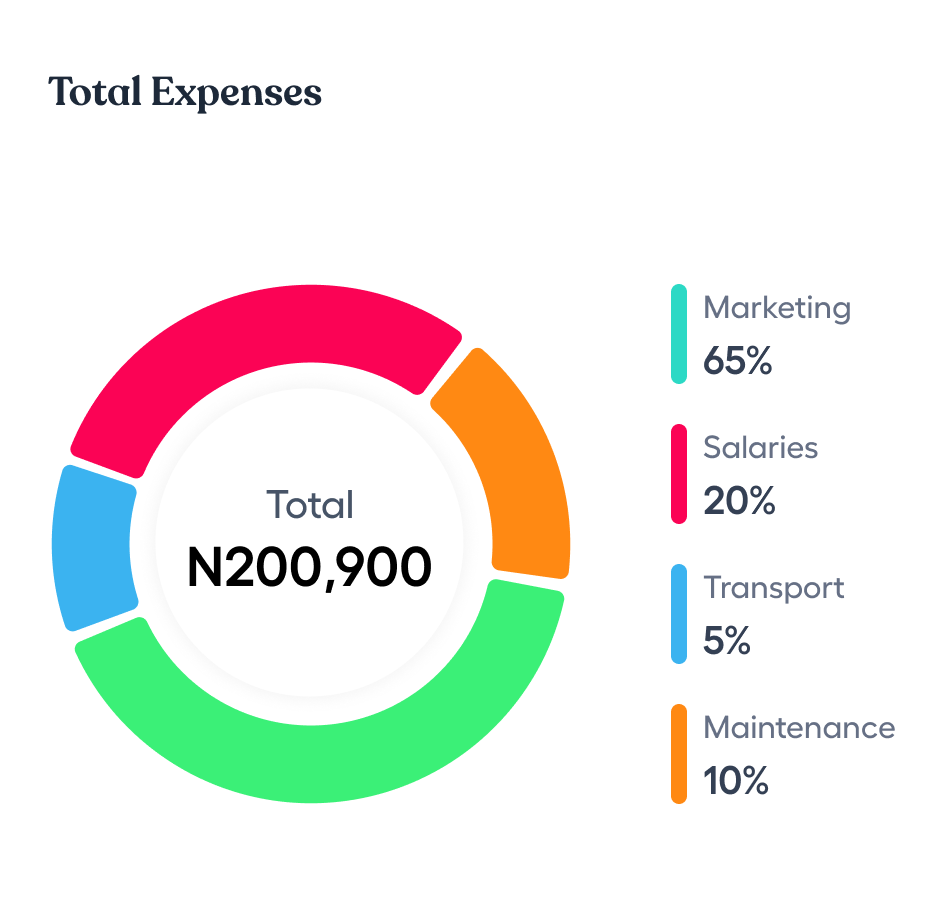Click the red Salaries legend color bar
928x904 pixels.
[679, 474]
